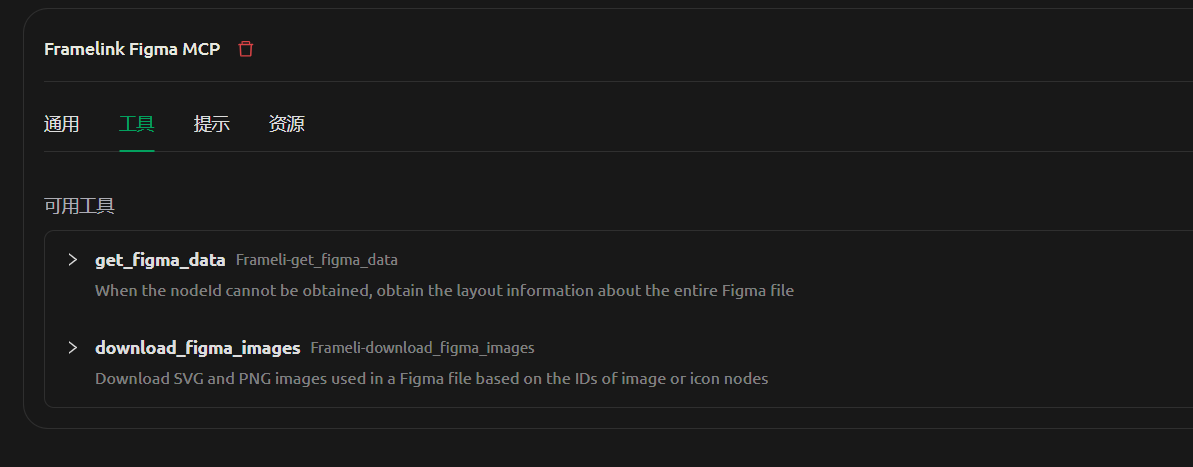The width and height of the screenshot is (1193, 467).
Task: Click the download_figma_images tool name
Action: click(x=198, y=348)
